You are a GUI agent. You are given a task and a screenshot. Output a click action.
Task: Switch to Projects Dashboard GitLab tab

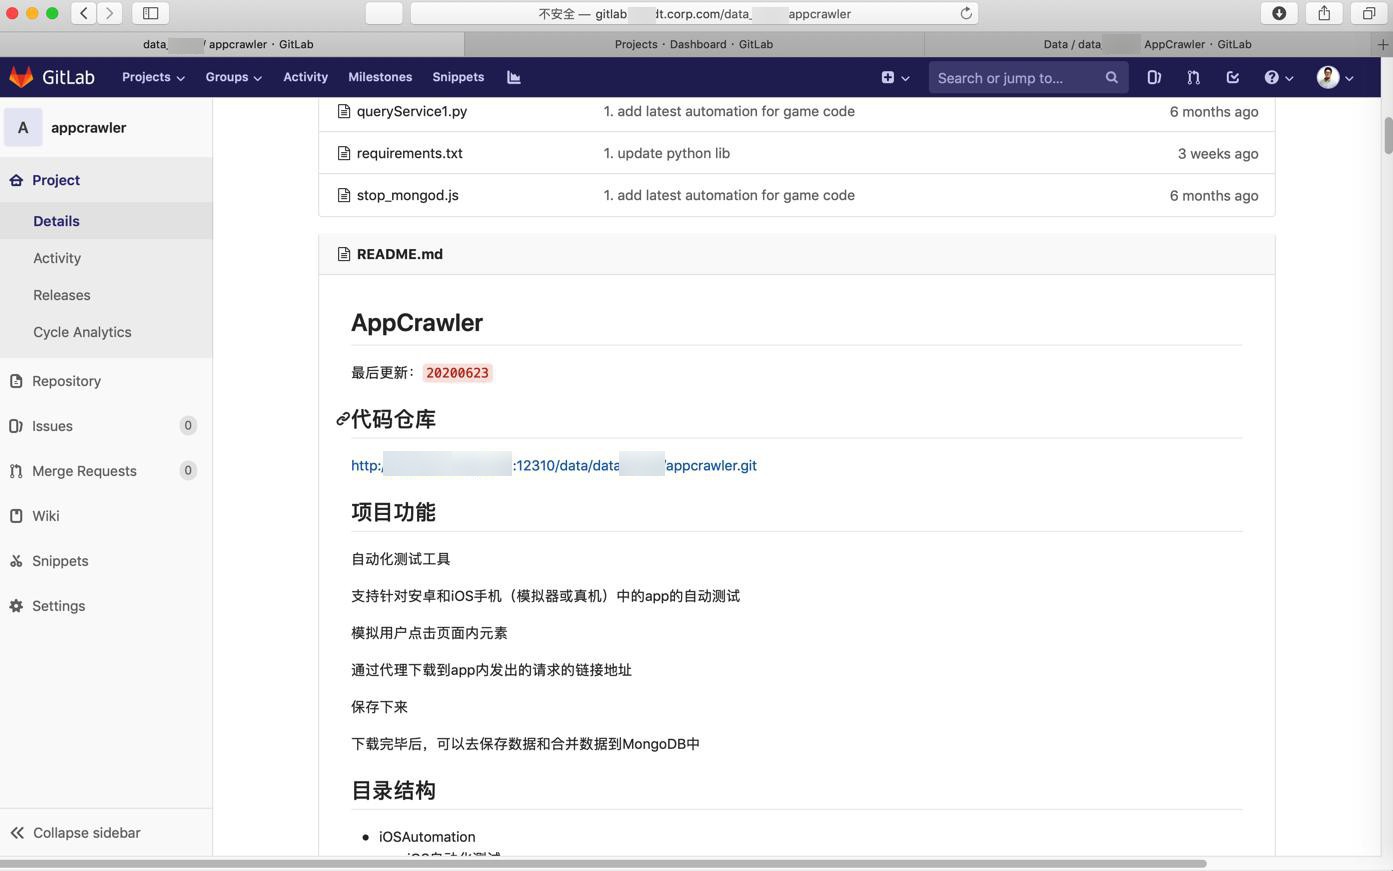pyautogui.click(x=694, y=44)
